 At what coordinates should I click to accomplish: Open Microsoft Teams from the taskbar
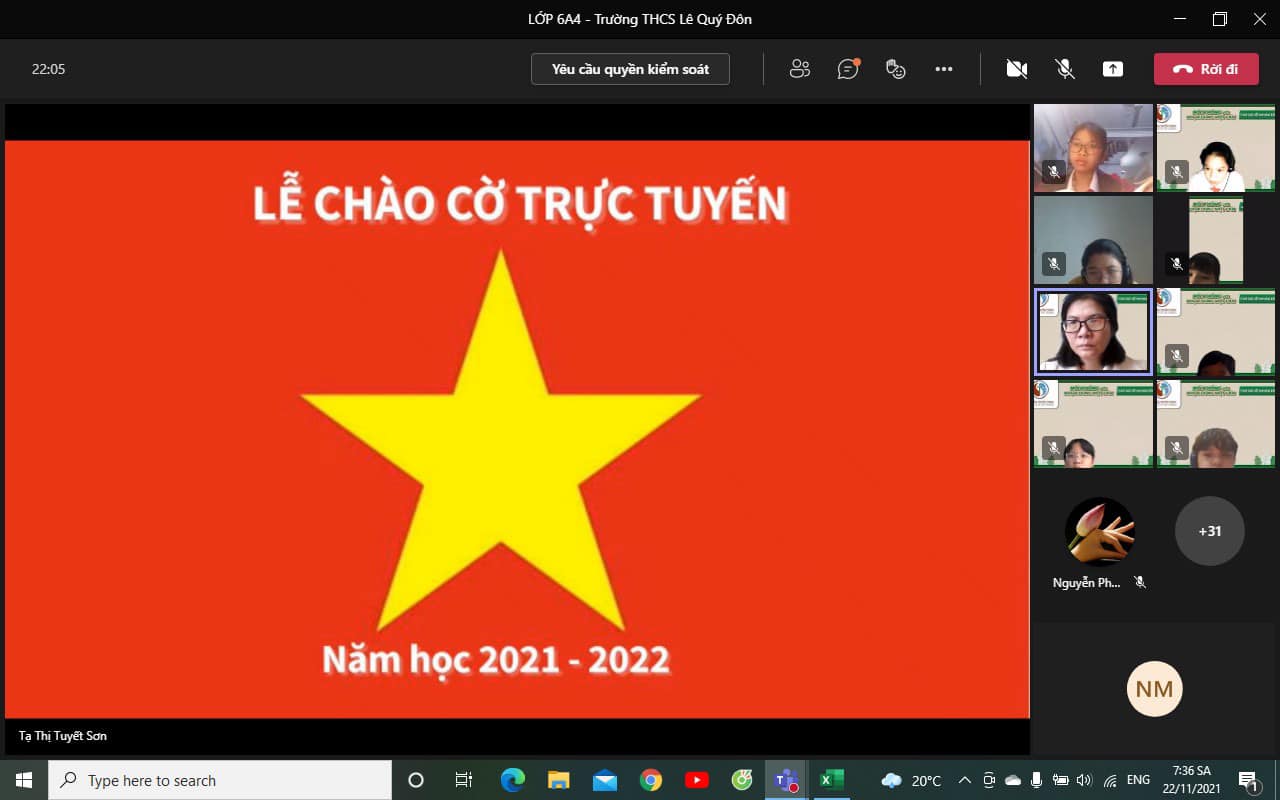pos(785,780)
